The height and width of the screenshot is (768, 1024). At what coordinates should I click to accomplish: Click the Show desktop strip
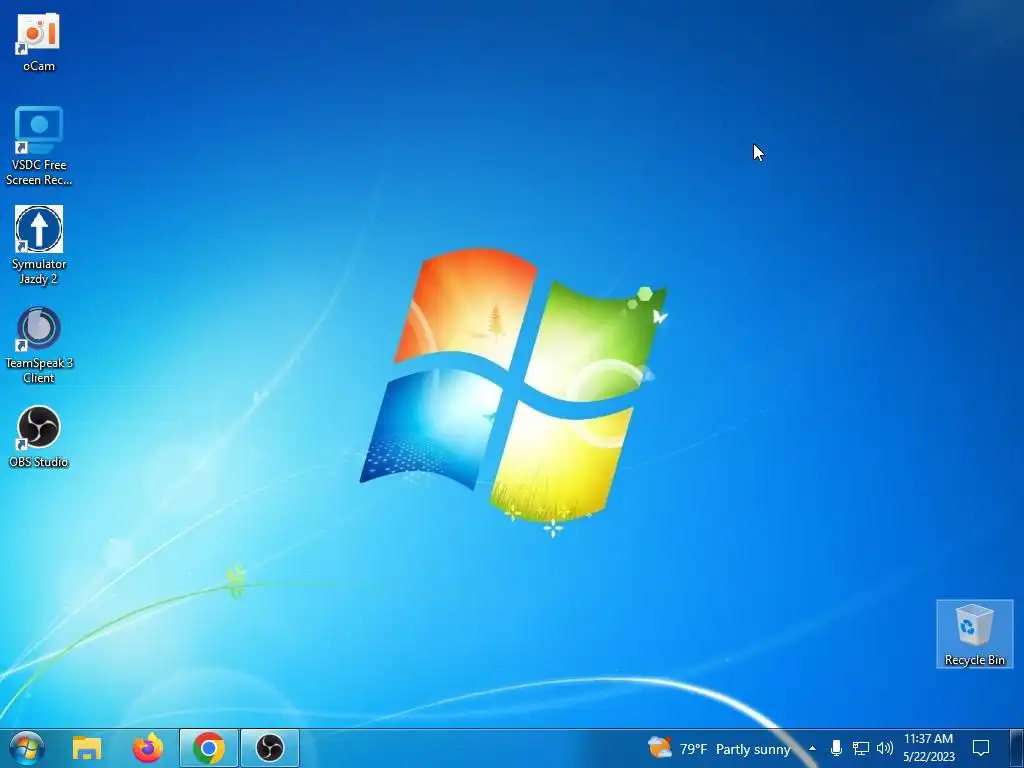pos(1017,748)
